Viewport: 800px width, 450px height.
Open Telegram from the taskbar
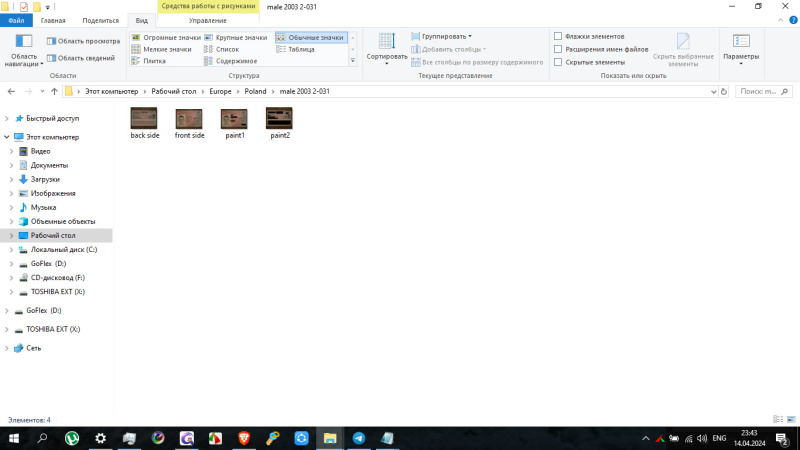click(x=358, y=438)
